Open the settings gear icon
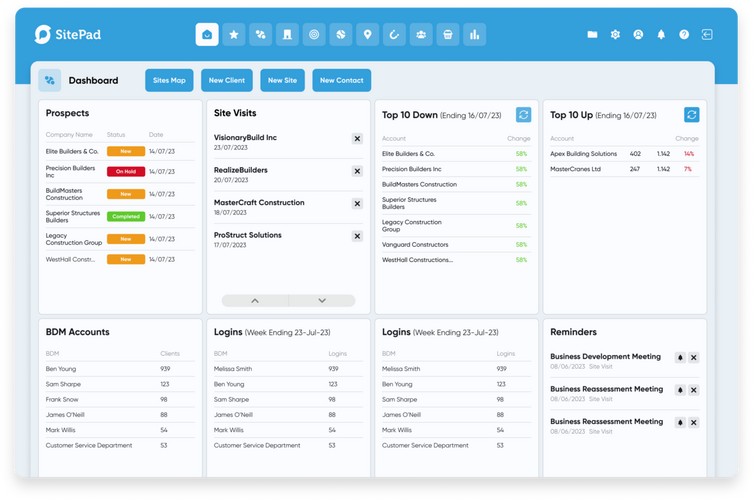This screenshot has height=500, width=753. click(615, 35)
